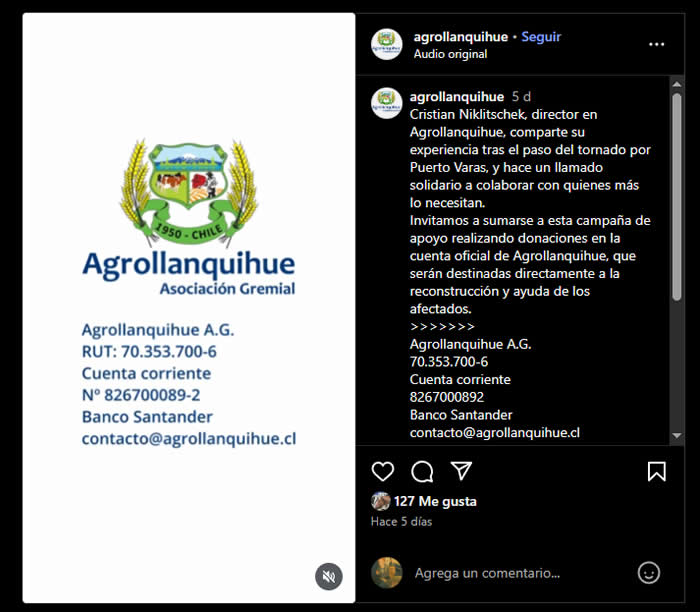View the 127 Me gusta likes list
This screenshot has width=700, height=612.
click(x=435, y=501)
